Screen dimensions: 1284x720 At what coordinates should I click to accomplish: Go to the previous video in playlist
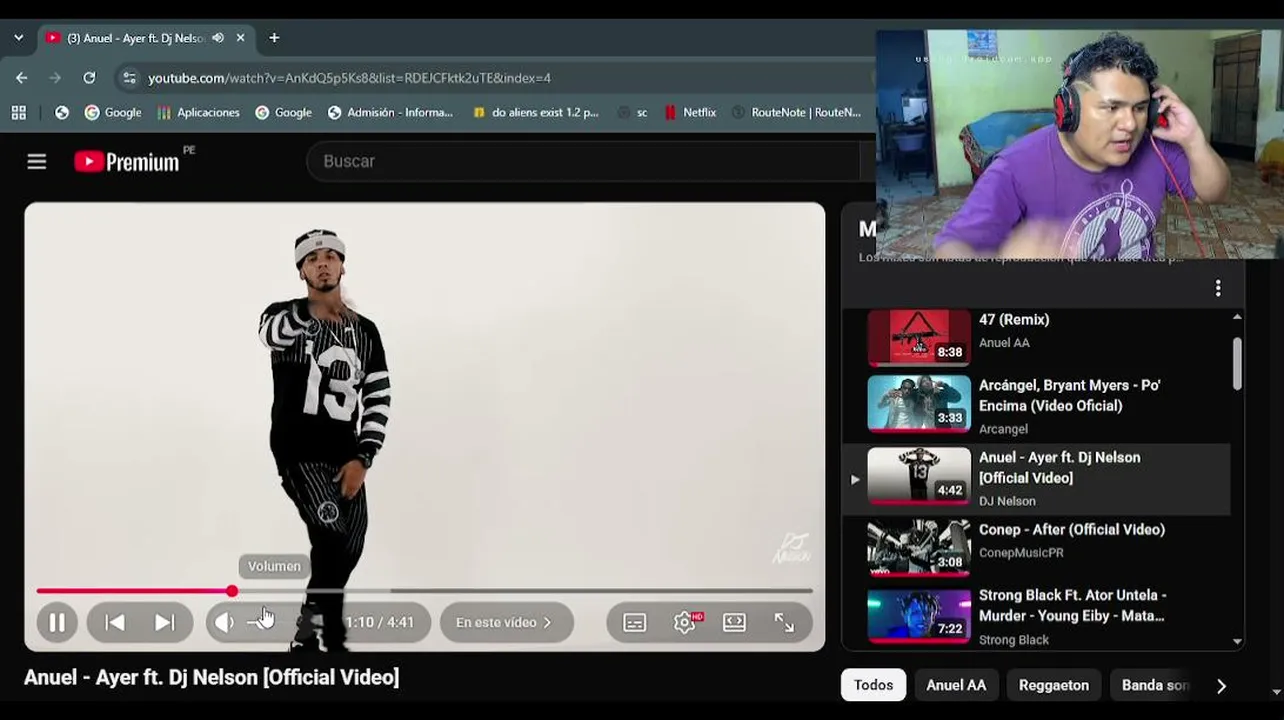tap(115, 622)
